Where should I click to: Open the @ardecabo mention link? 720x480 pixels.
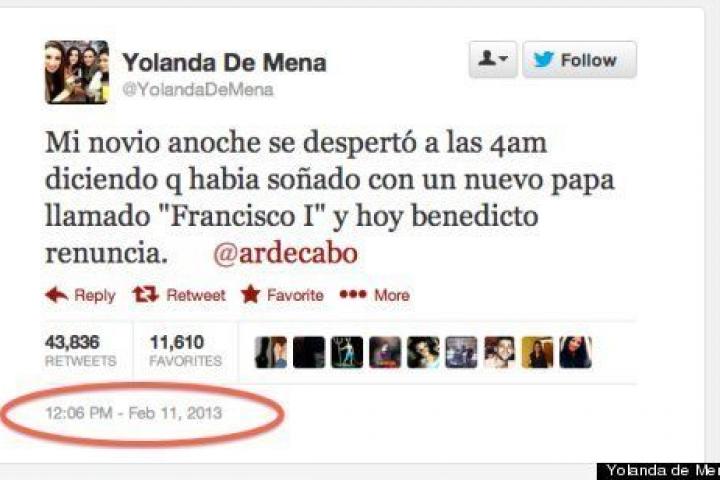coord(286,254)
